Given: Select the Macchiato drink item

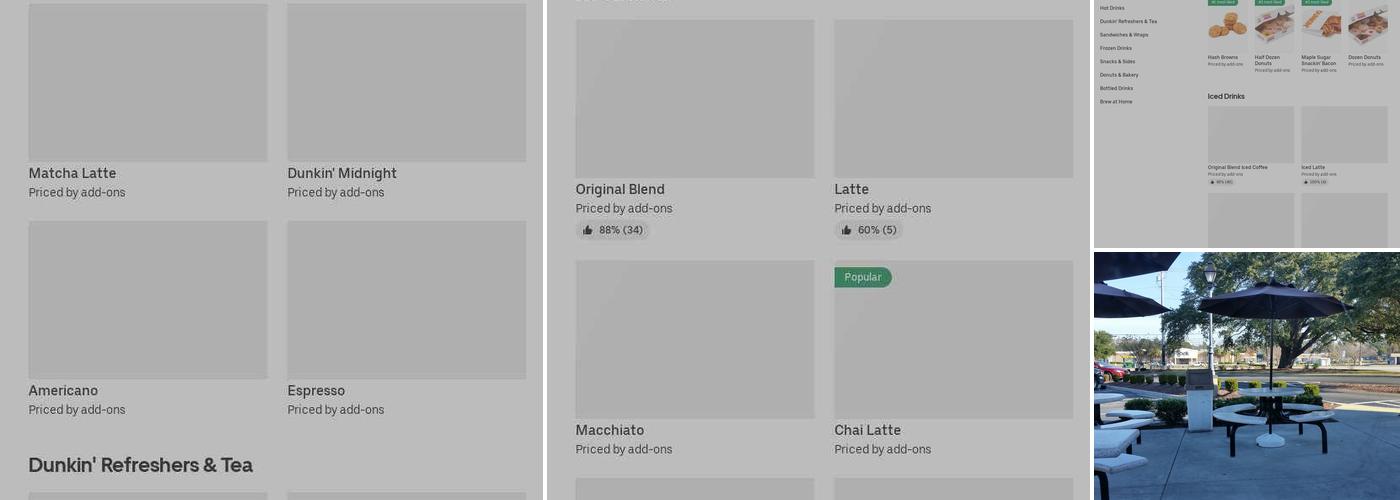Looking at the screenshot, I should [x=694, y=340].
